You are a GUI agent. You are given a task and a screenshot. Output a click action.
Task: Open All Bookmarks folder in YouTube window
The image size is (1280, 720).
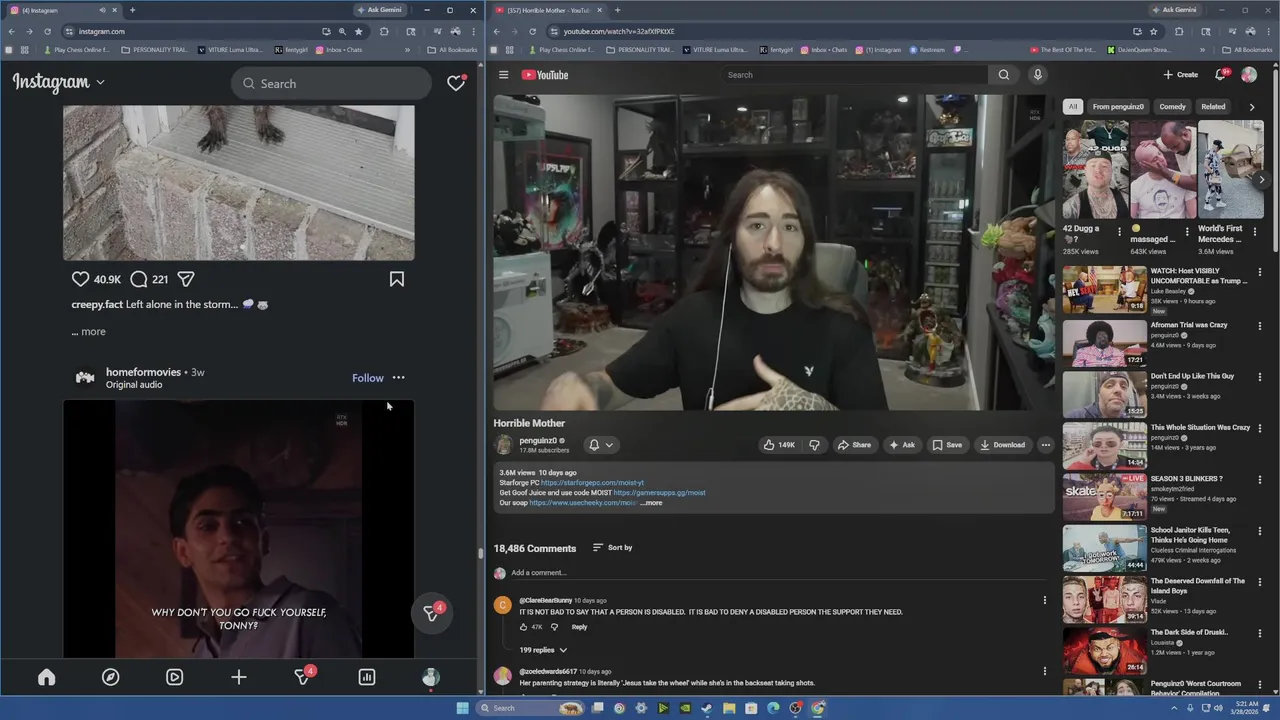(x=1246, y=50)
